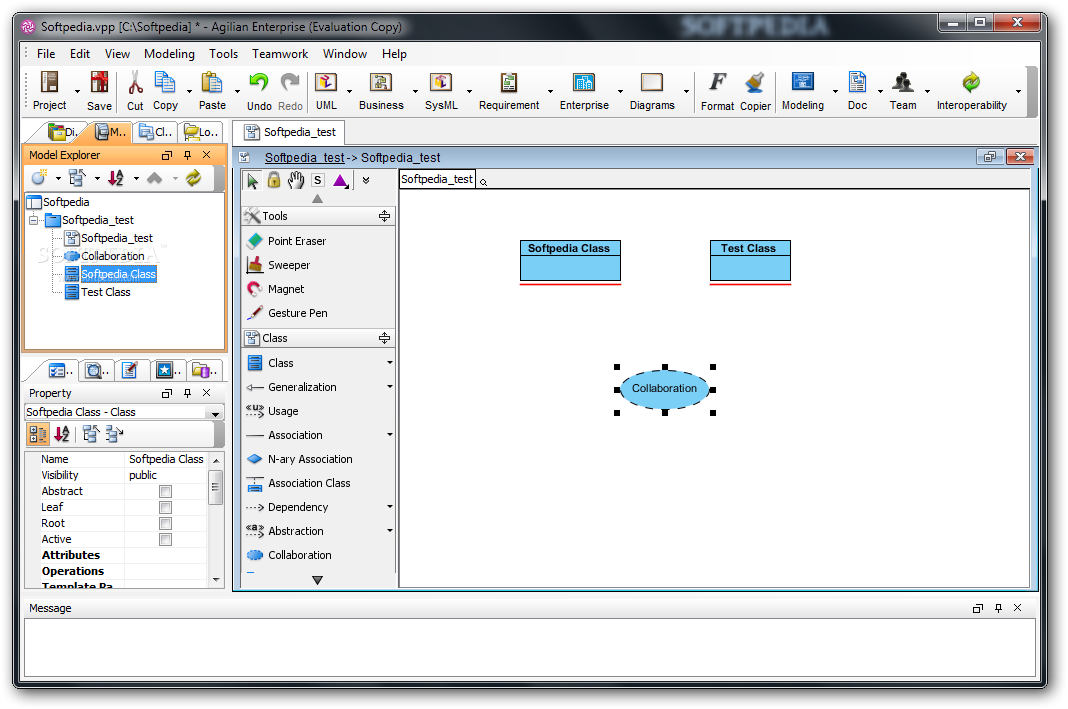This screenshot has width=1068, height=709.
Task: Select the Collaboration ellipse on canvas
Action: [x=664, y=389]
